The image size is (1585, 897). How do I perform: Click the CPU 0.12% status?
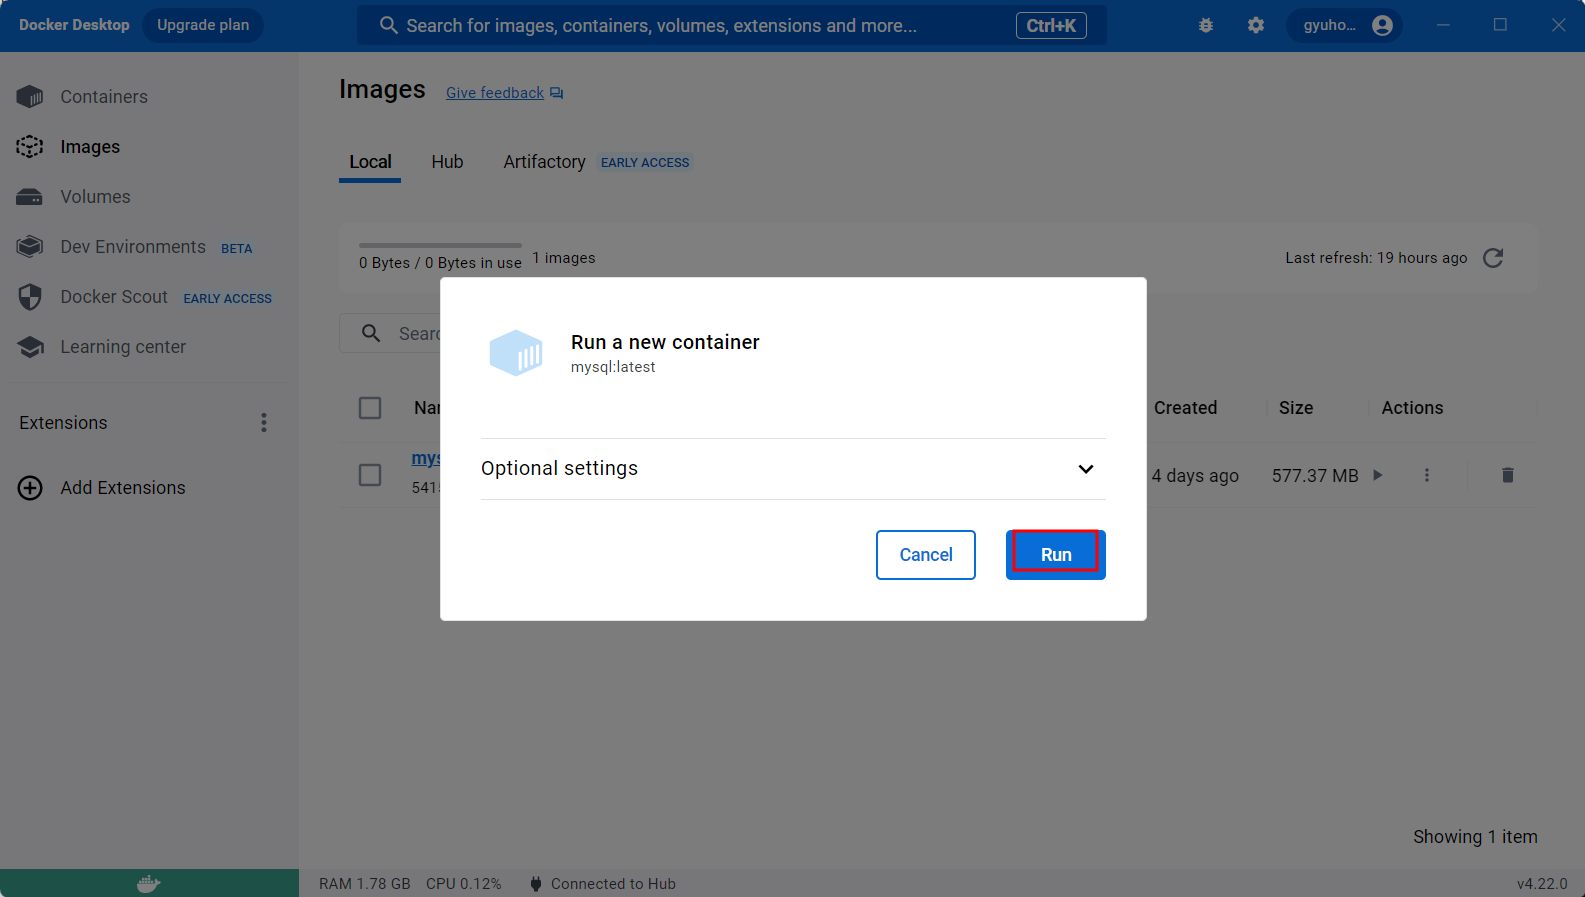464,884
